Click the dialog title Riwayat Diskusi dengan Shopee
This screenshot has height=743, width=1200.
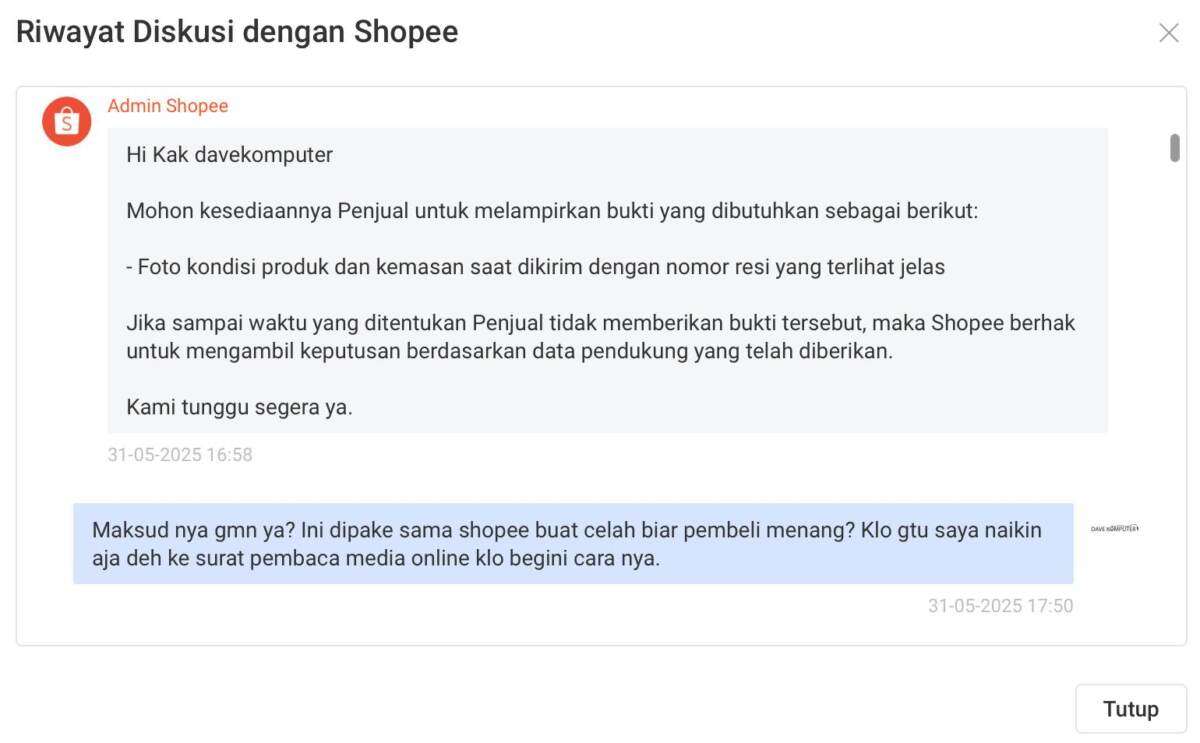pos(237,32)
